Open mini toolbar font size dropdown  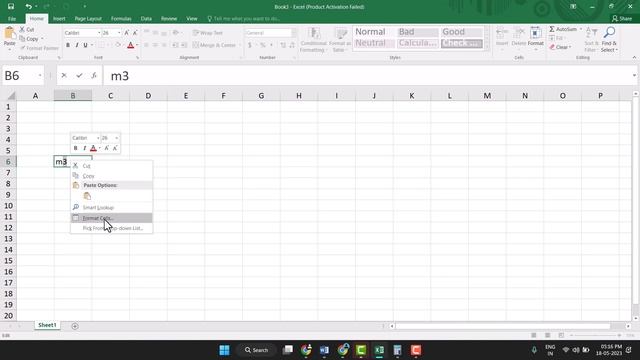coord(116,138)
